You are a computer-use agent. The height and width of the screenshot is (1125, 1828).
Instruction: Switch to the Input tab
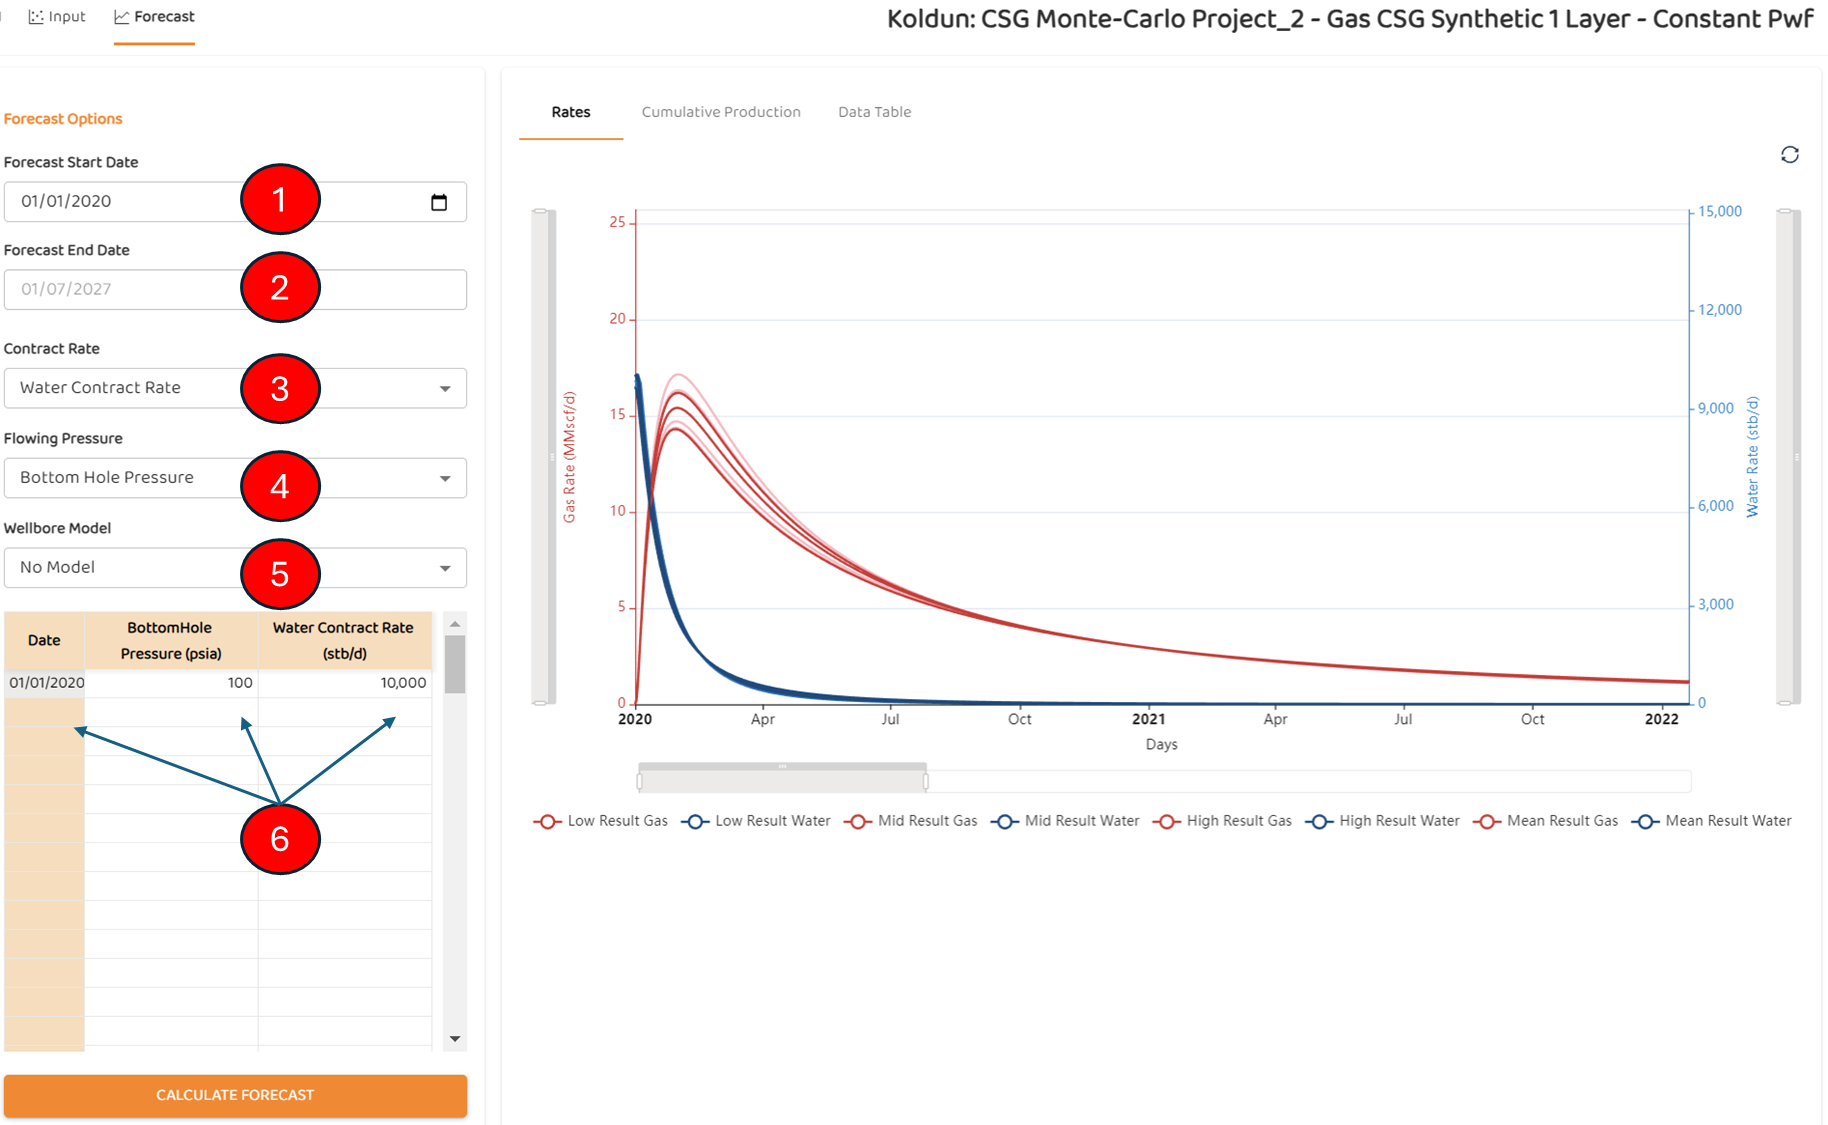[57, 17]
